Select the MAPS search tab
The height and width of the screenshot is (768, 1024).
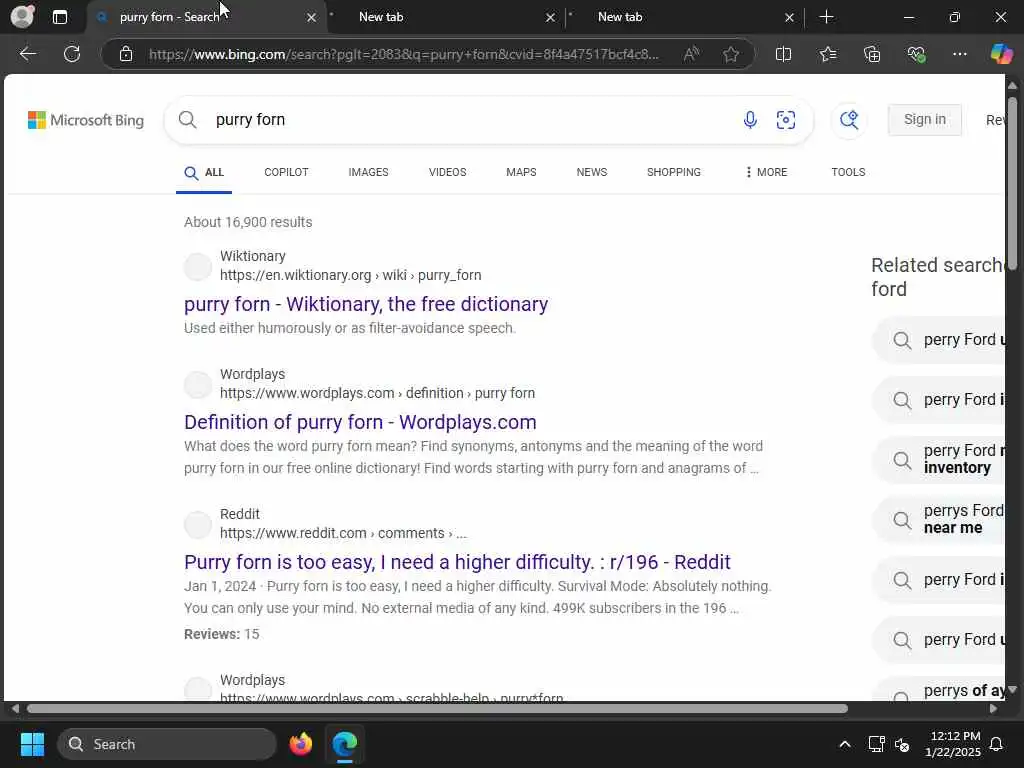point(521,172)
